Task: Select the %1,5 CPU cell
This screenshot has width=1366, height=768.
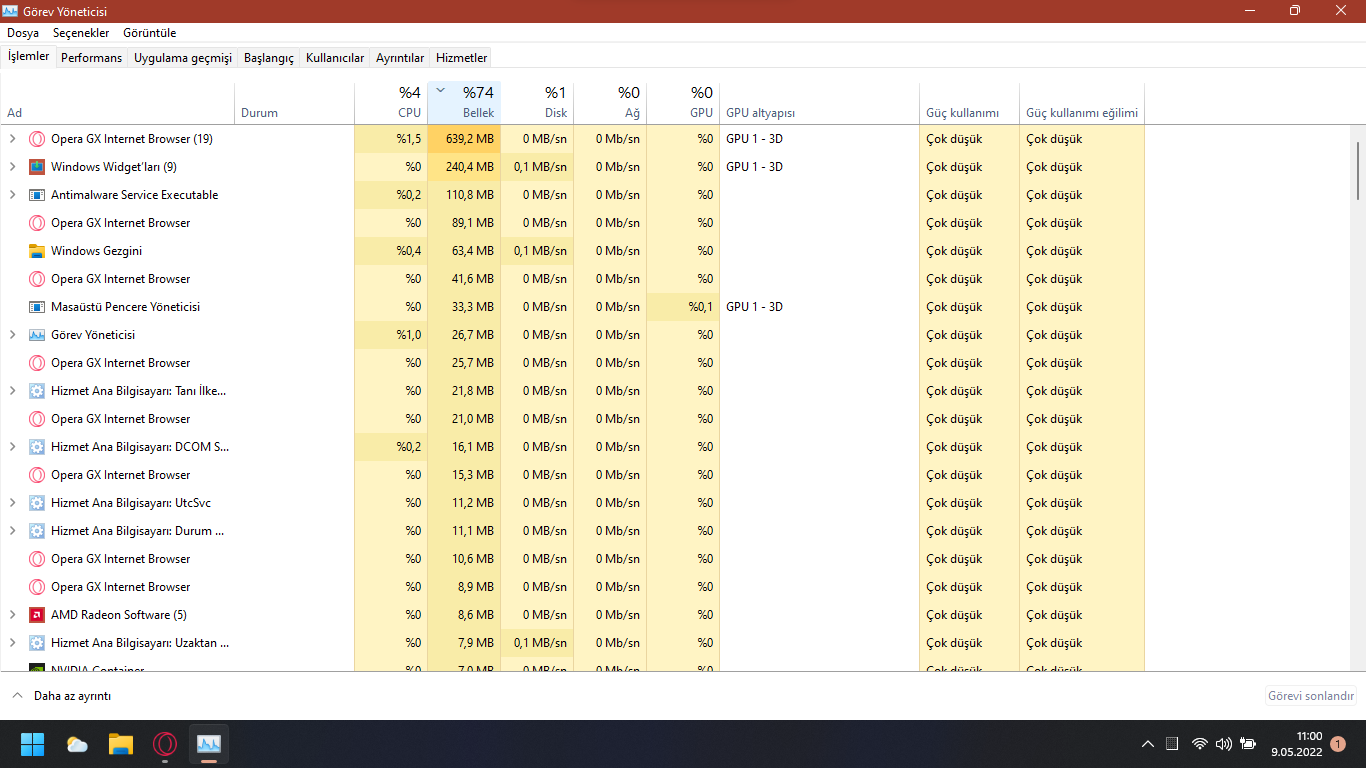Action: [391, 139]
